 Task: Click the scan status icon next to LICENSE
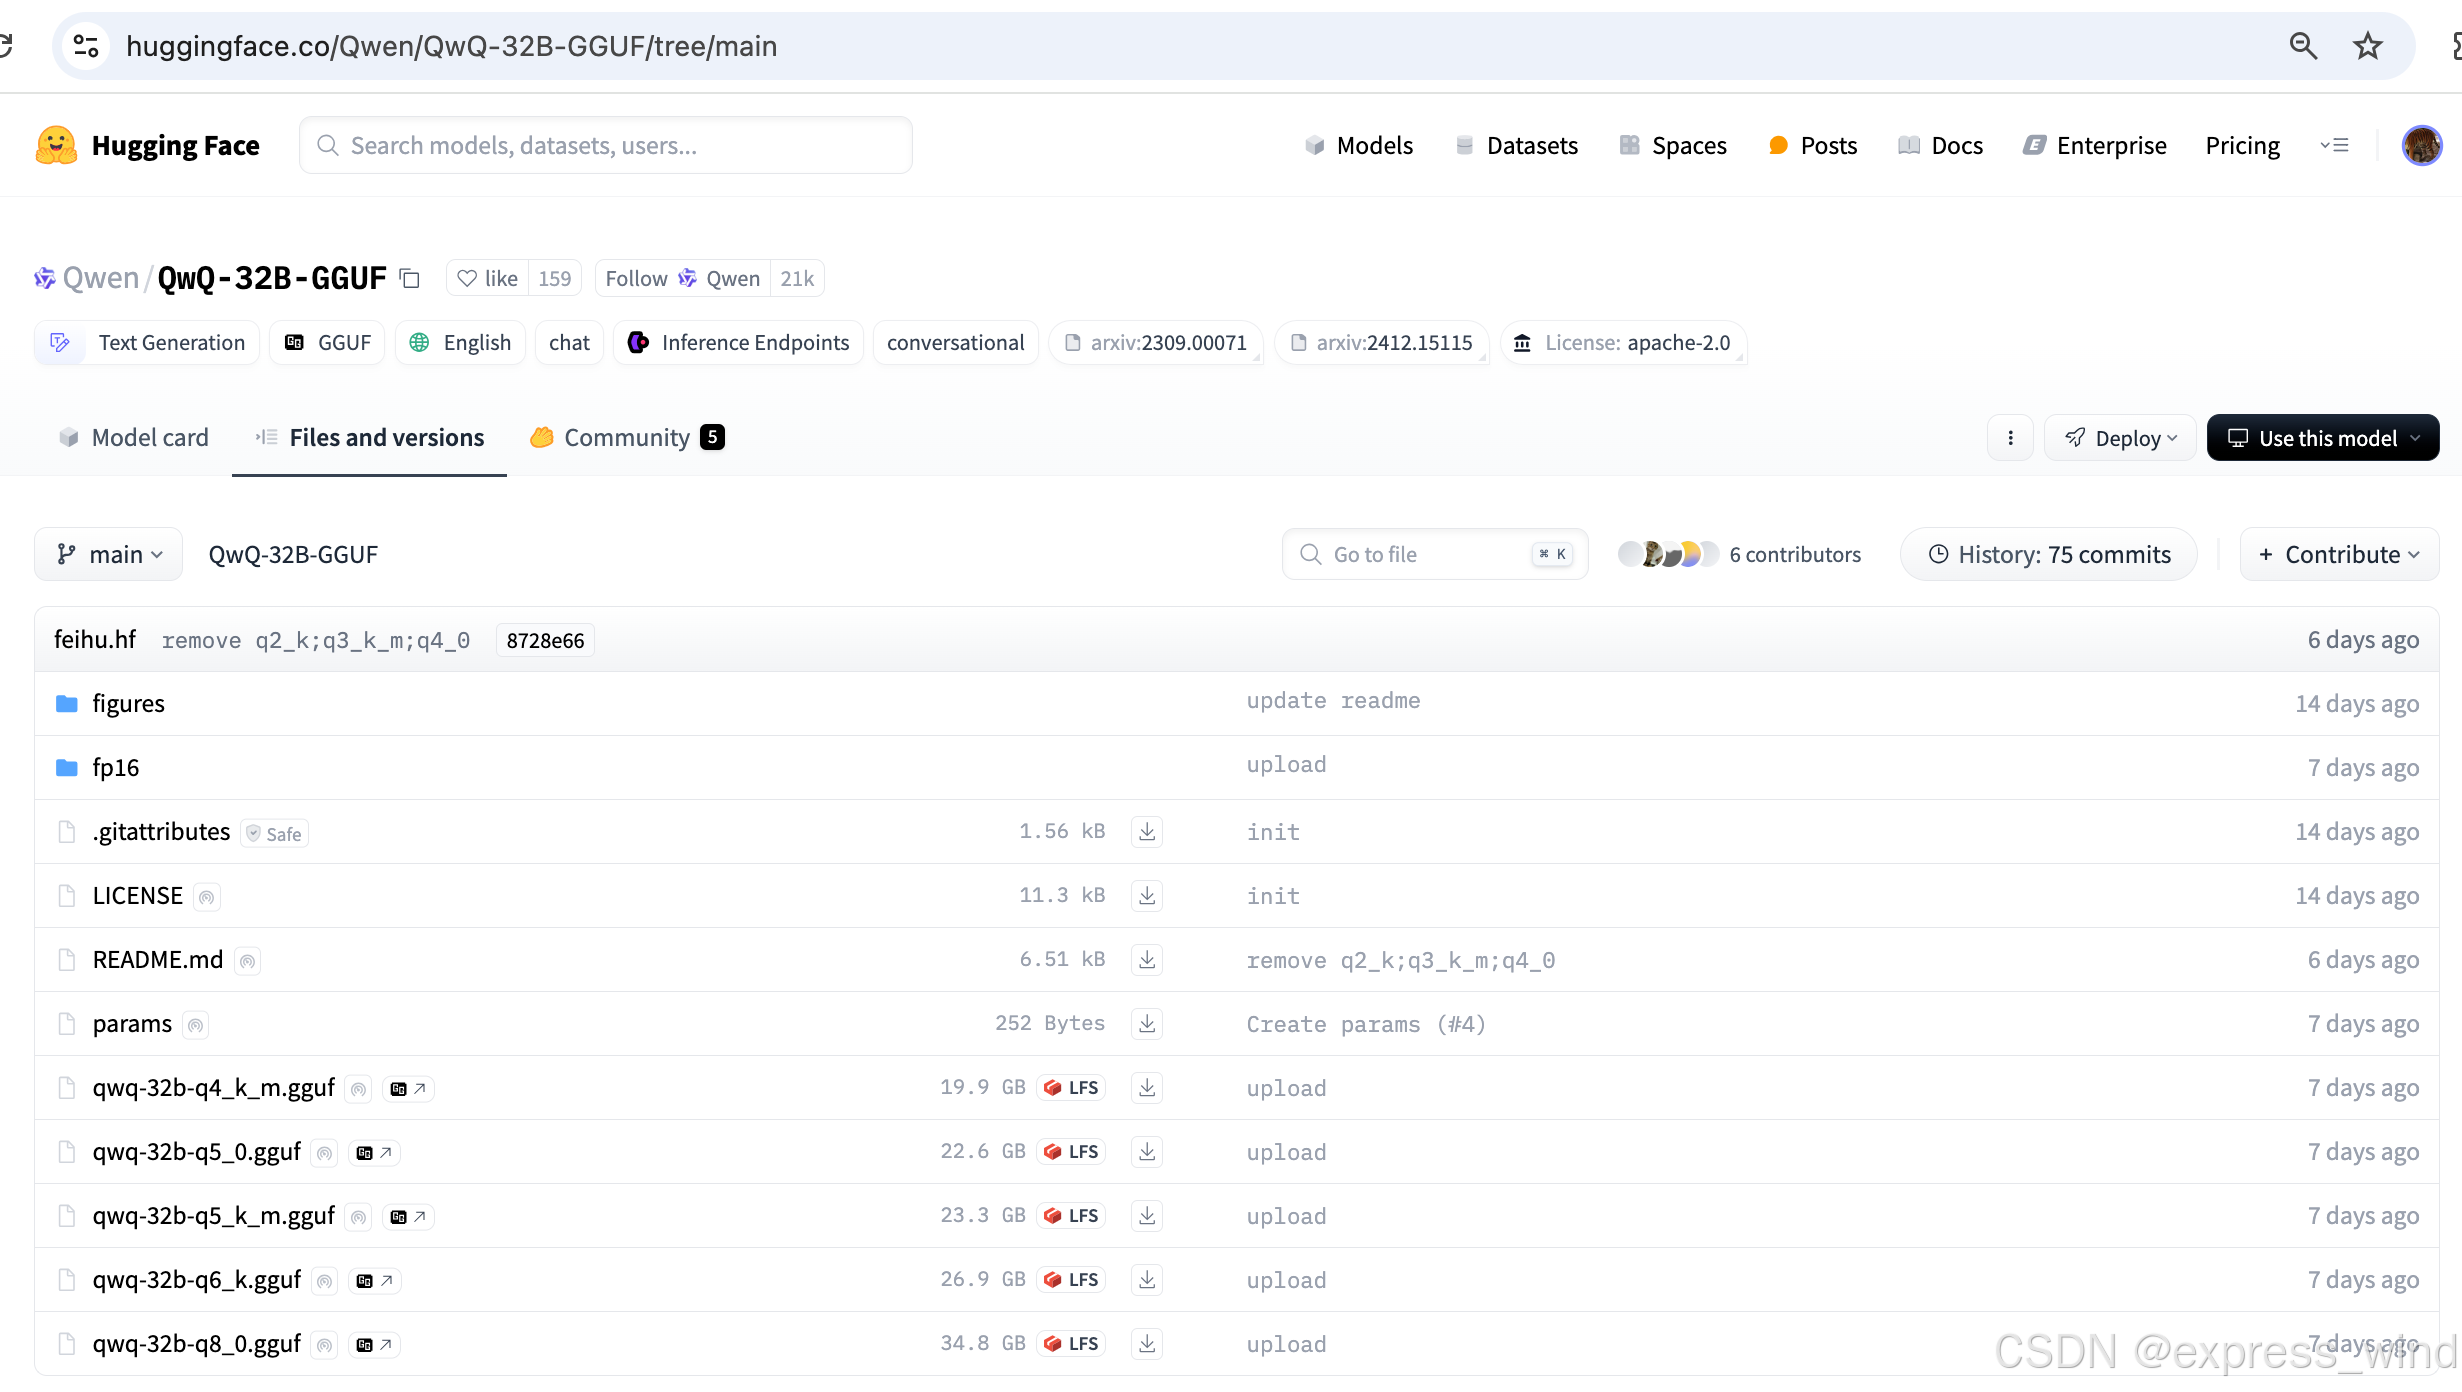point(206,897)
